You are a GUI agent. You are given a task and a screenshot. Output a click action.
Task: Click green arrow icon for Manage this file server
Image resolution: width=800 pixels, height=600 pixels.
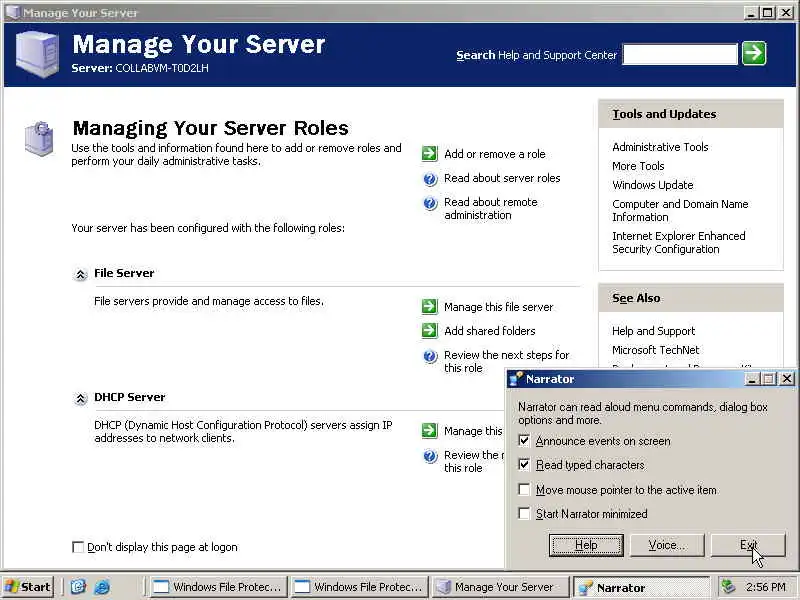[430, 307]
